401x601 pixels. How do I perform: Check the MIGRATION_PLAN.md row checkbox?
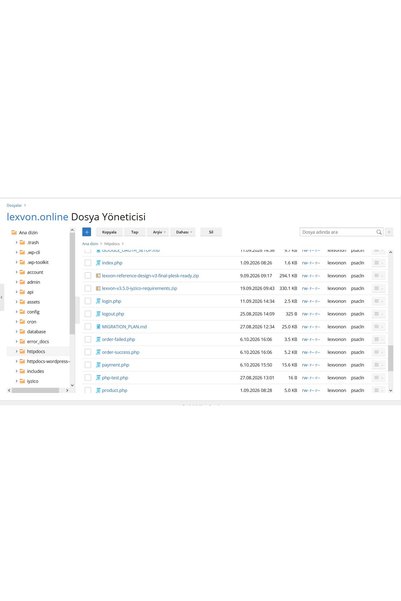coord(88,327)
